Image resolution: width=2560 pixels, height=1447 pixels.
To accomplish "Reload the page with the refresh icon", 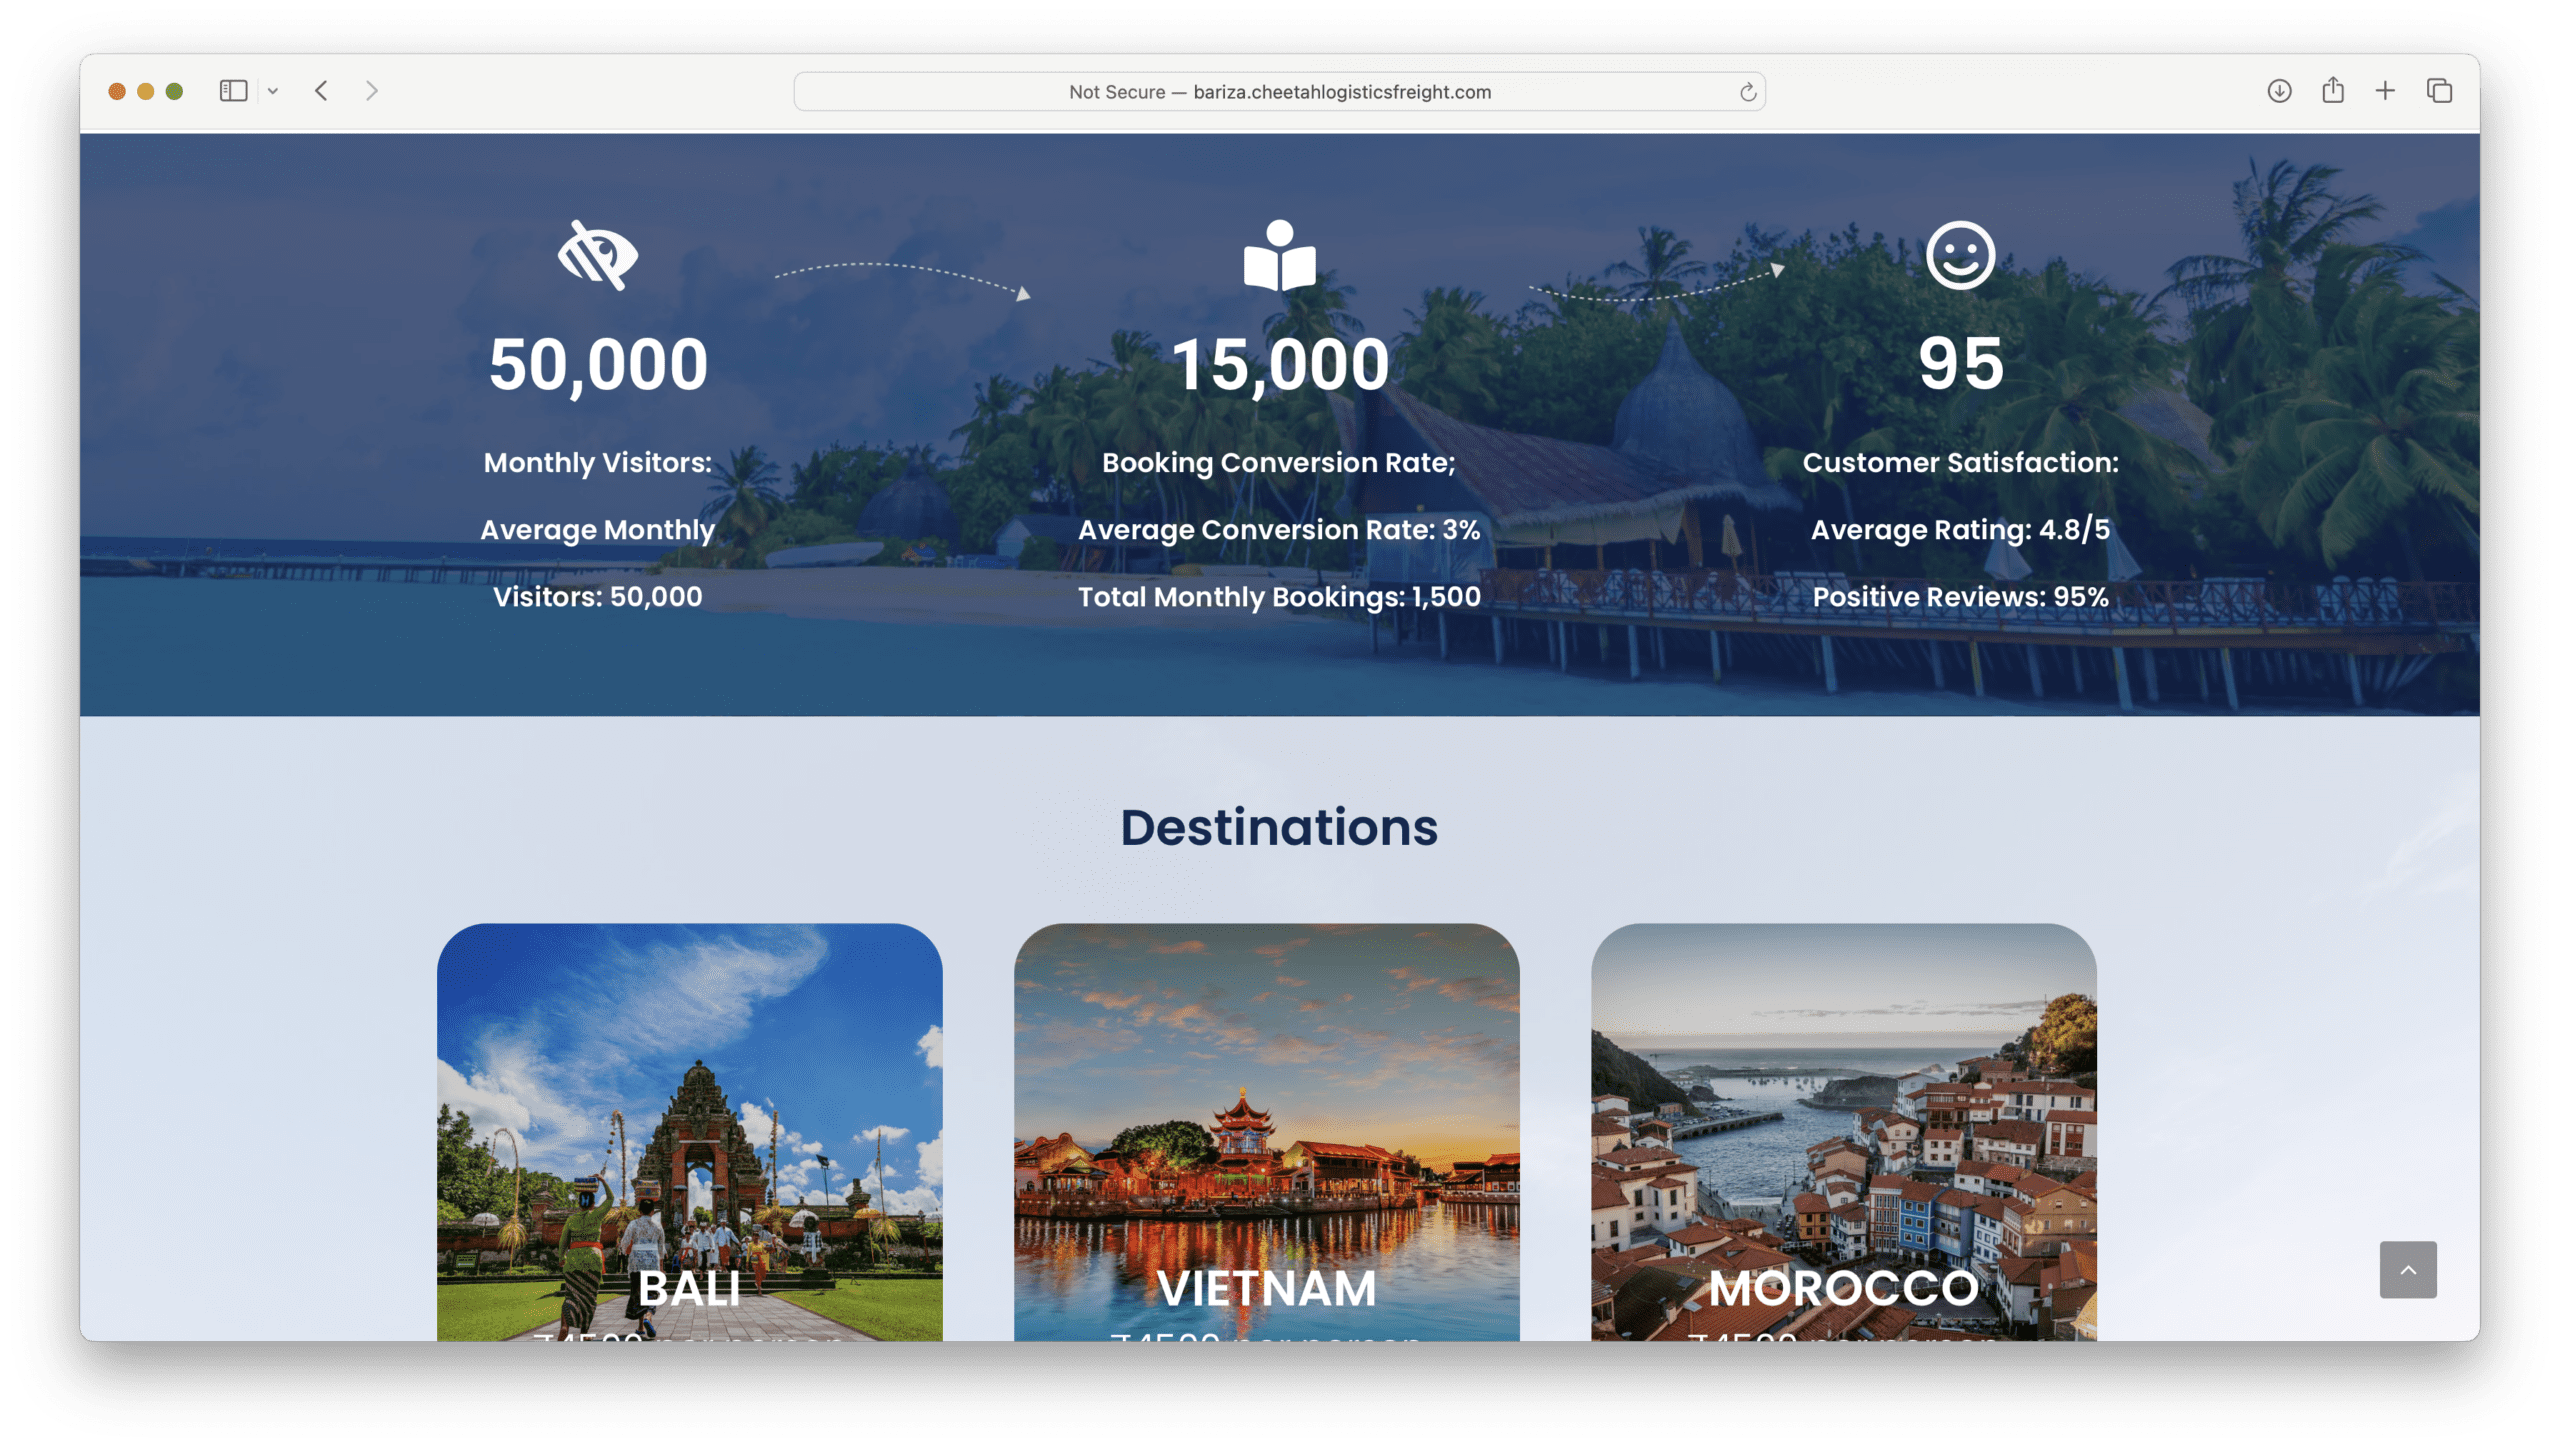I will click(x=1747, y=92).
